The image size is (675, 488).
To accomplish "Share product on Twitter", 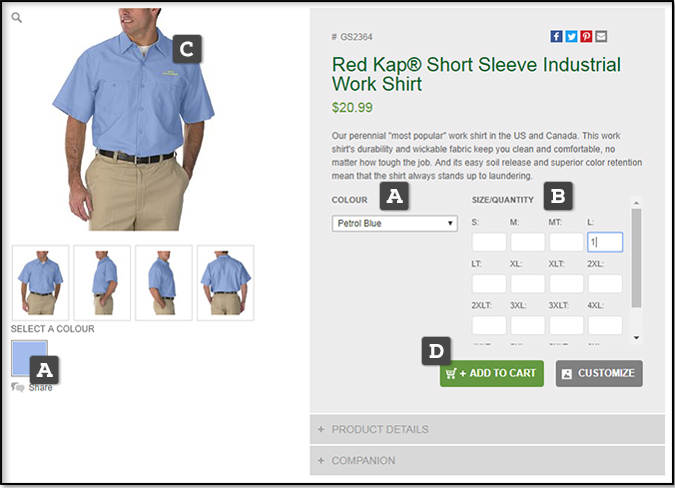I will click(x=572, y=37).
